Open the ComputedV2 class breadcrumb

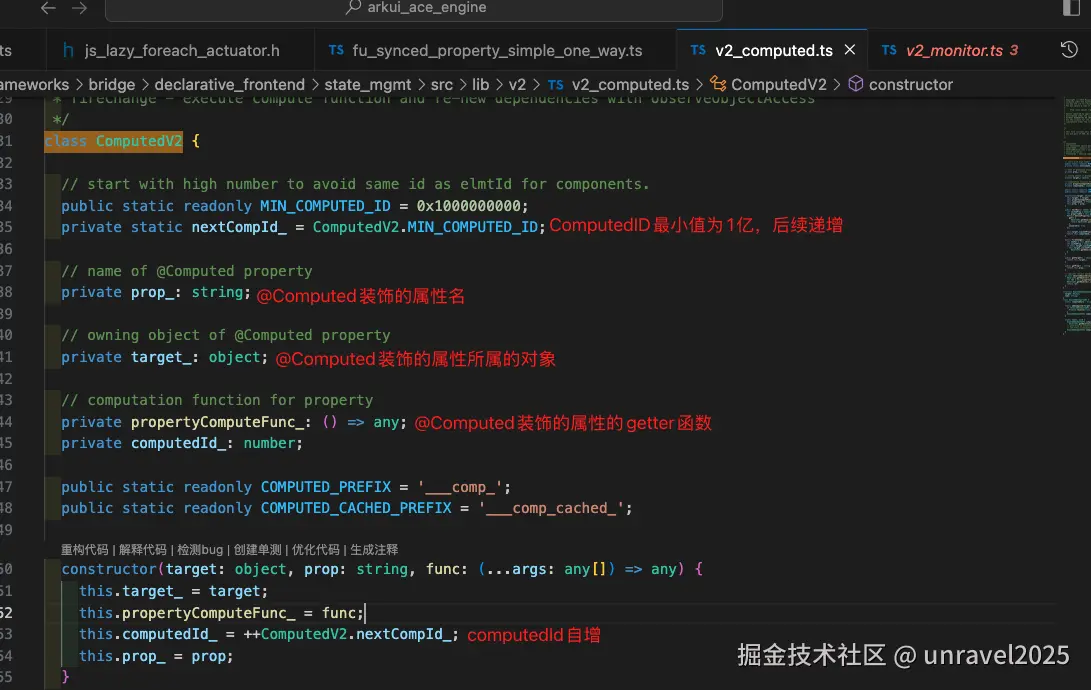(x=779, y=85)
